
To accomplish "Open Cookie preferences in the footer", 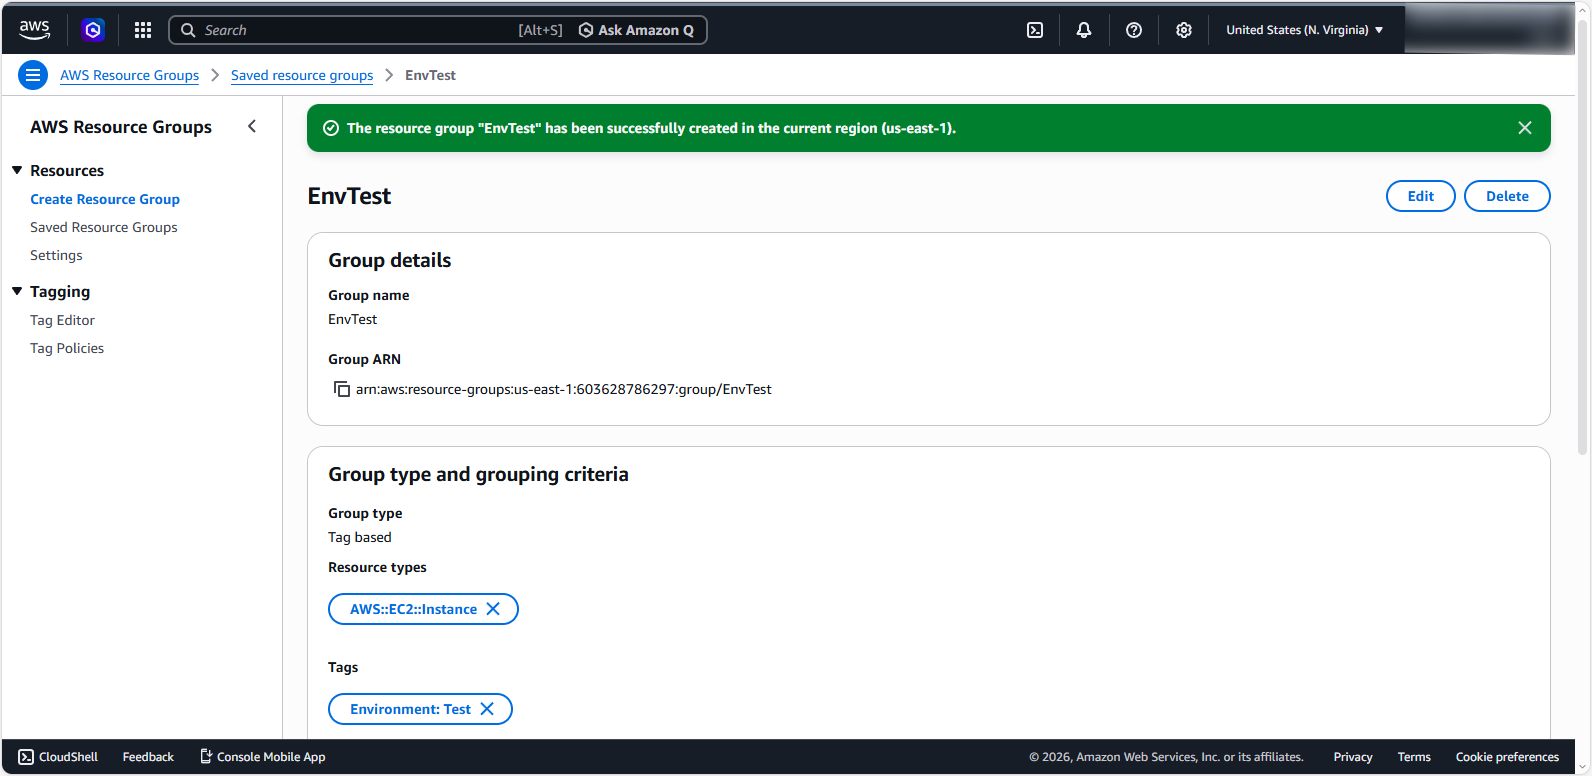I will [1507, 757].
